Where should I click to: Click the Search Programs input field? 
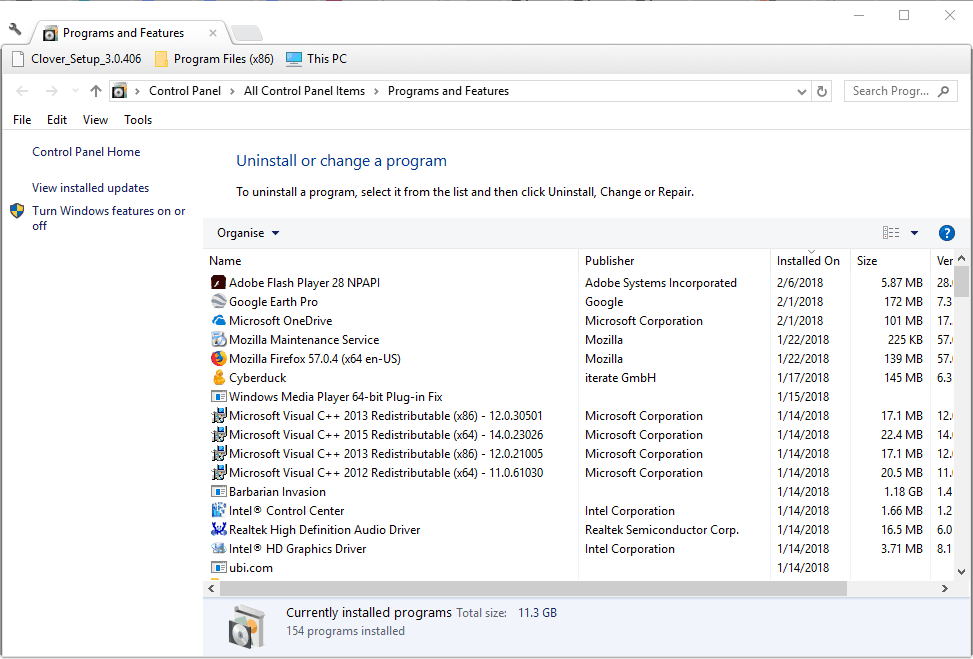890,91
